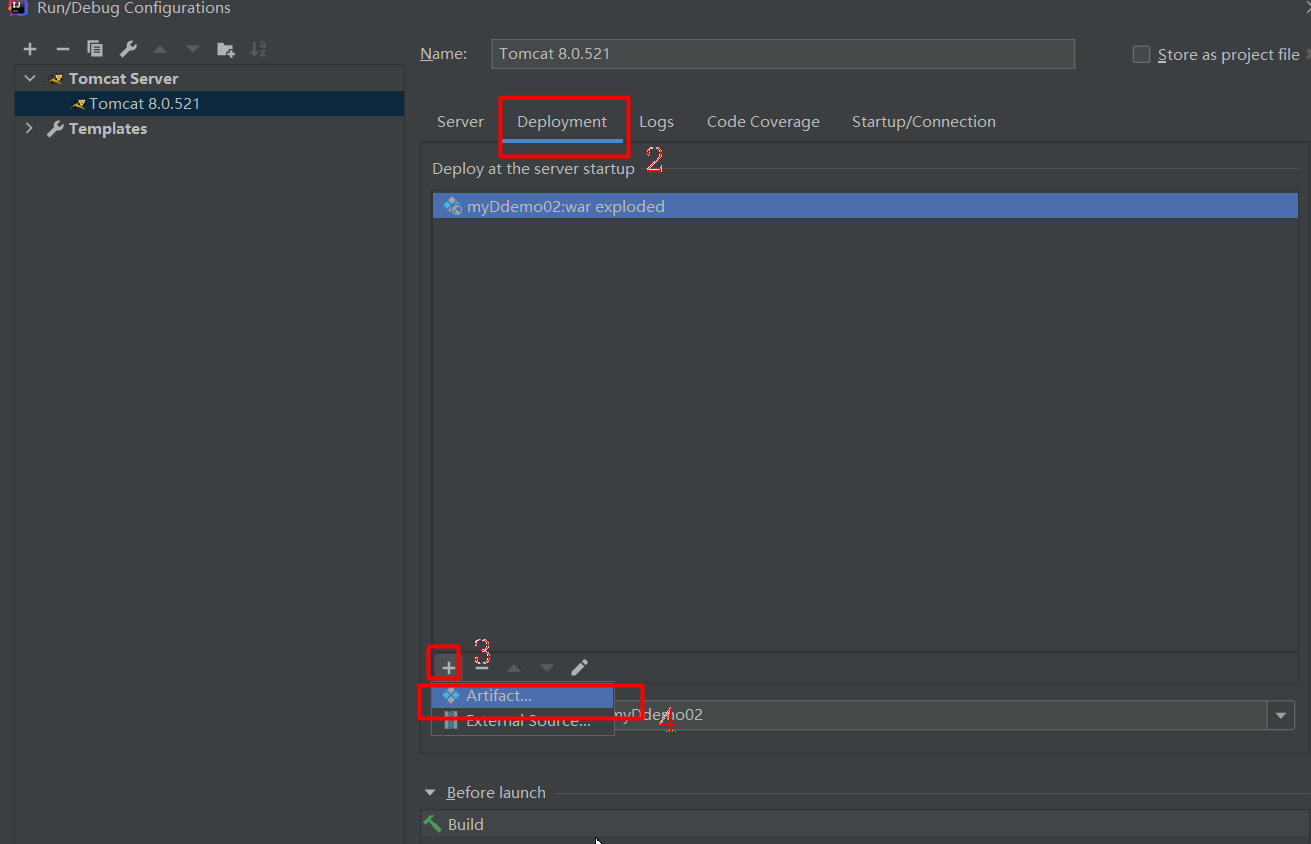Switch to the Deployment tab
This screenshot has width=1311, height=844.
point(562,122)
